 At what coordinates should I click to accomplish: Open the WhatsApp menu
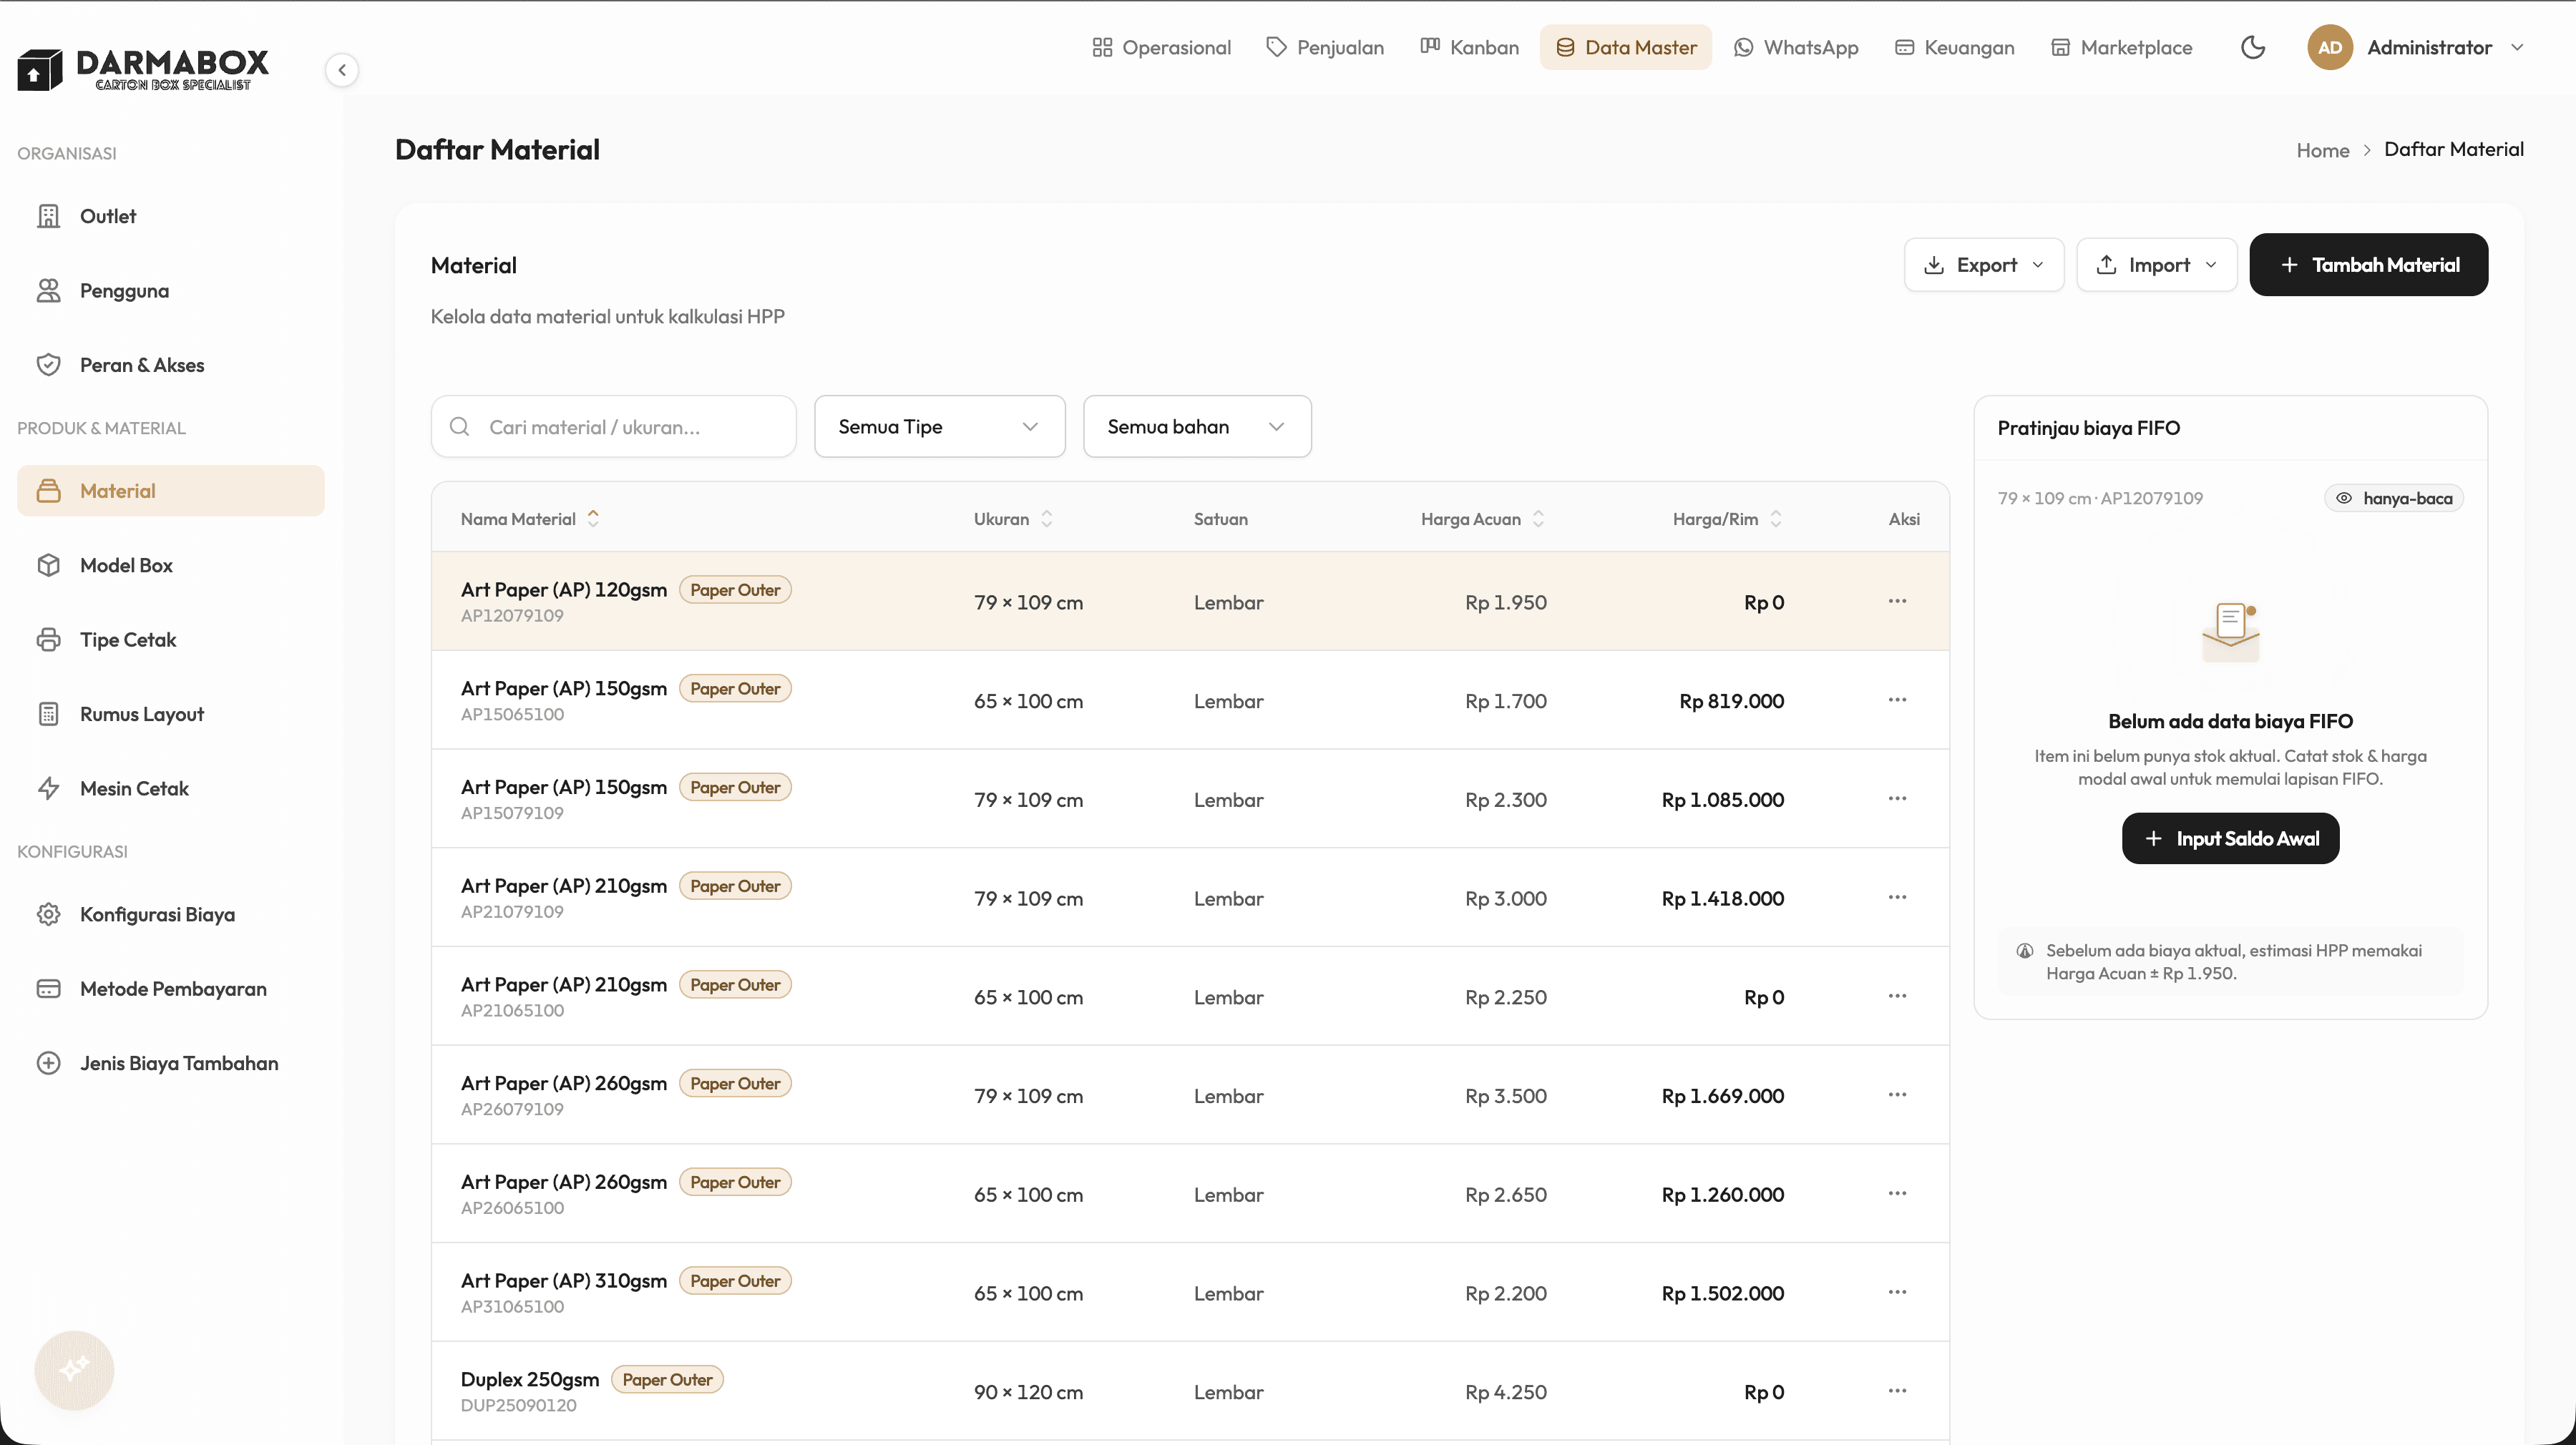(1796, 47)
